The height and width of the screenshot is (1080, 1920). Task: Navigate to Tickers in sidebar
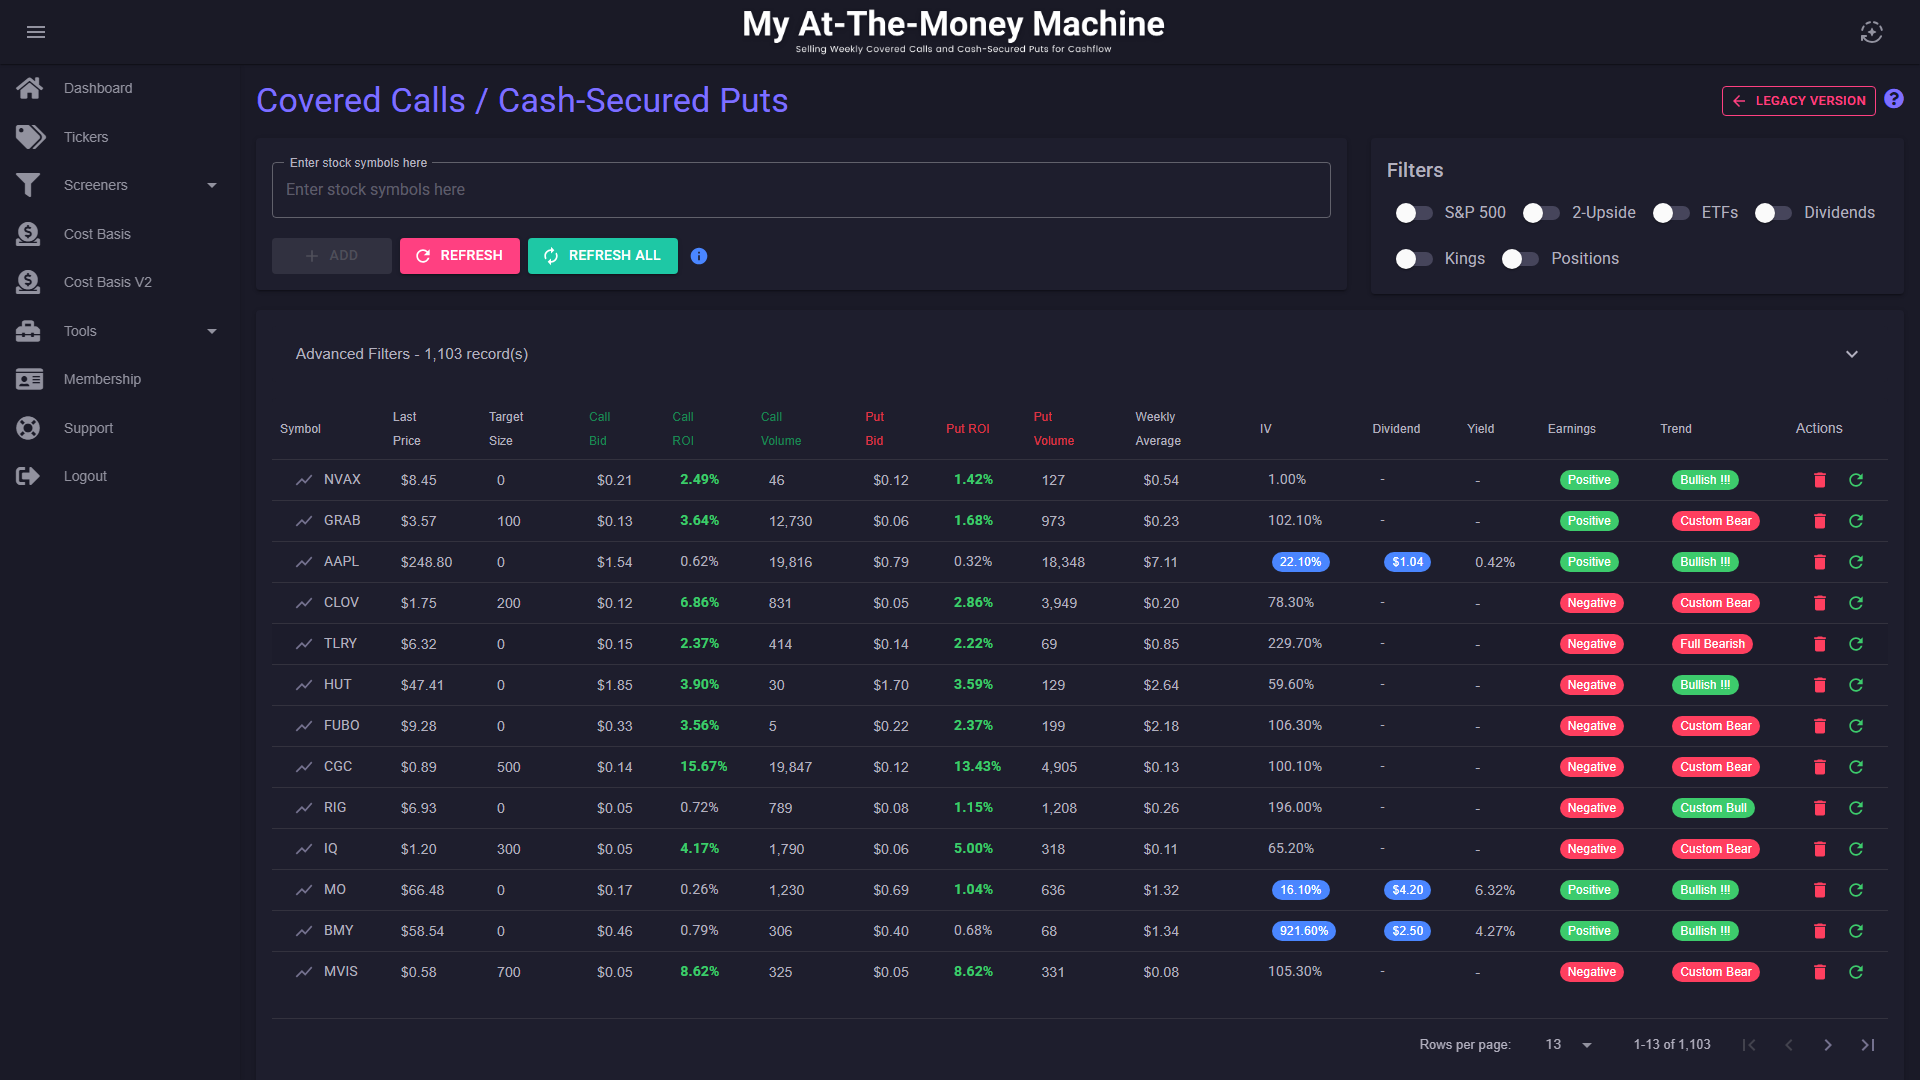point(86,137)
